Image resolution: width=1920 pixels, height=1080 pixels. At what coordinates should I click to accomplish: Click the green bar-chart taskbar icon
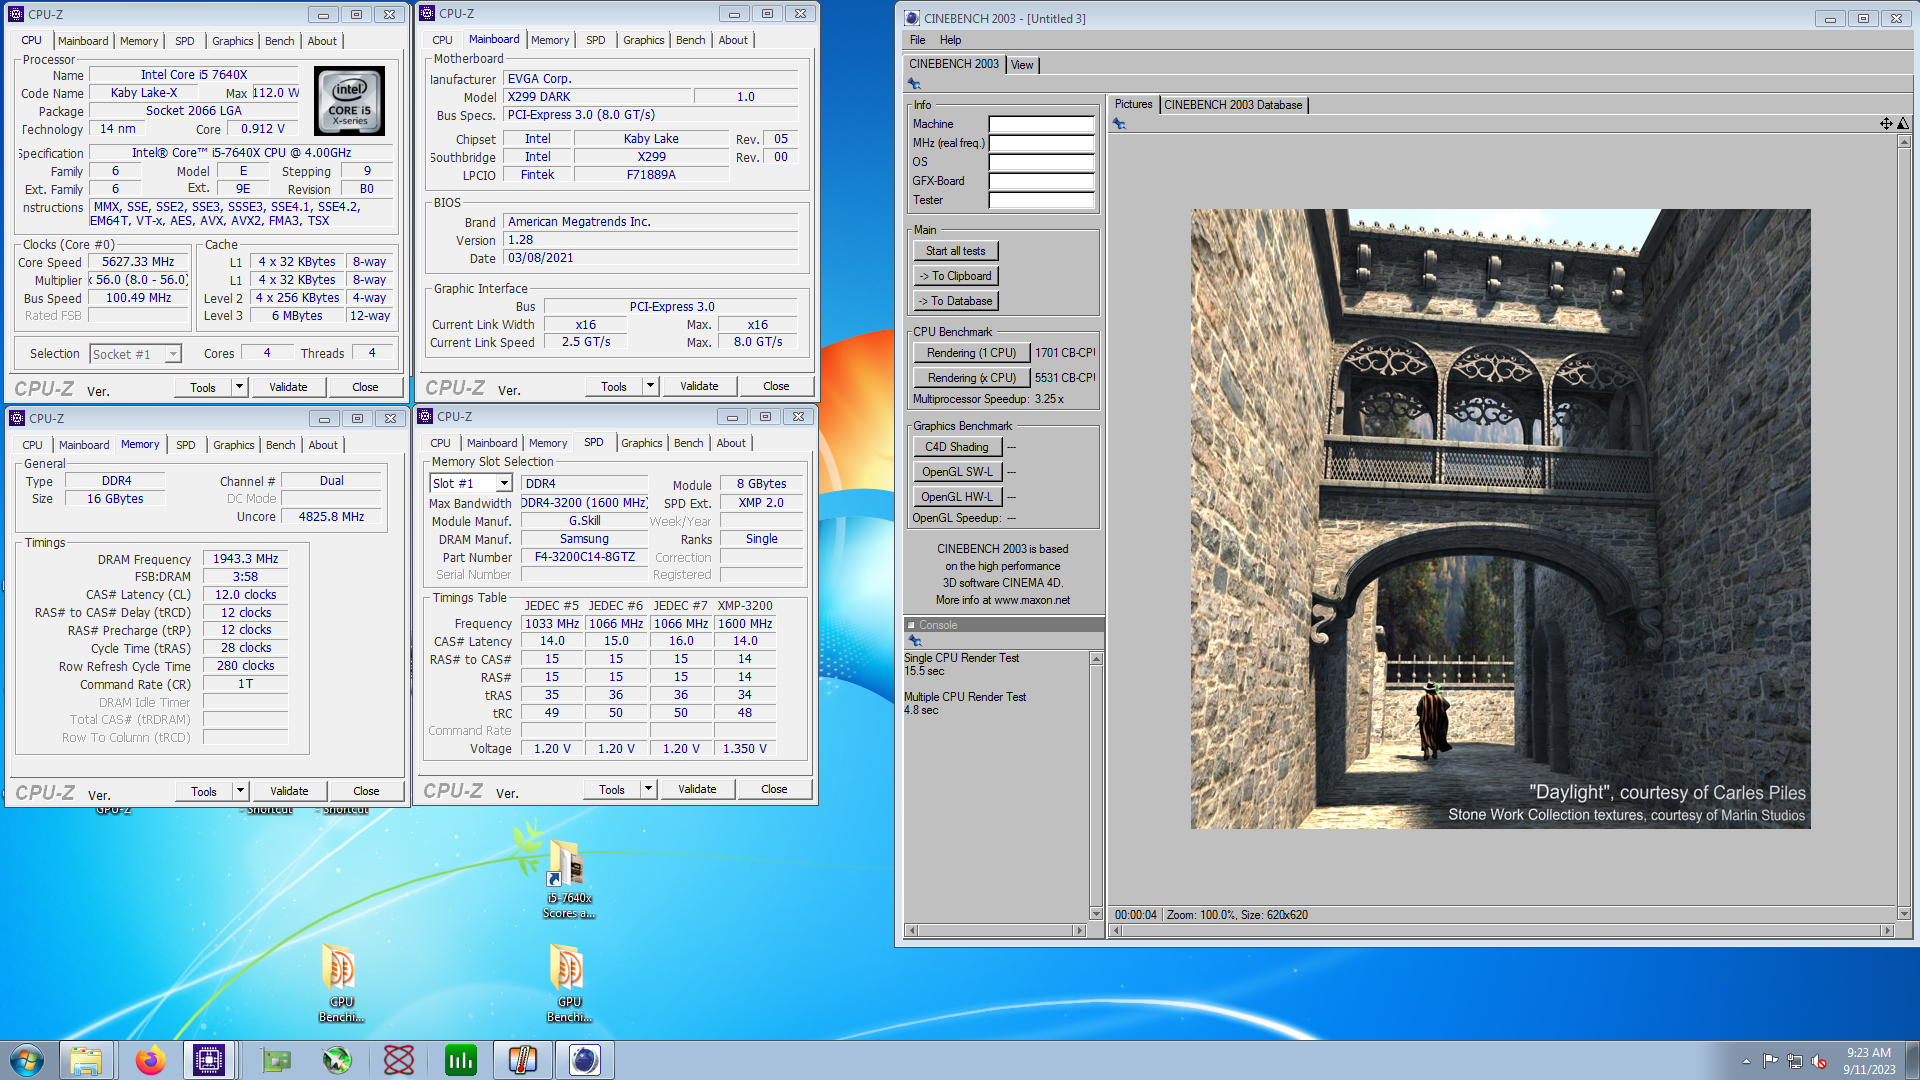click(461, 1060)
